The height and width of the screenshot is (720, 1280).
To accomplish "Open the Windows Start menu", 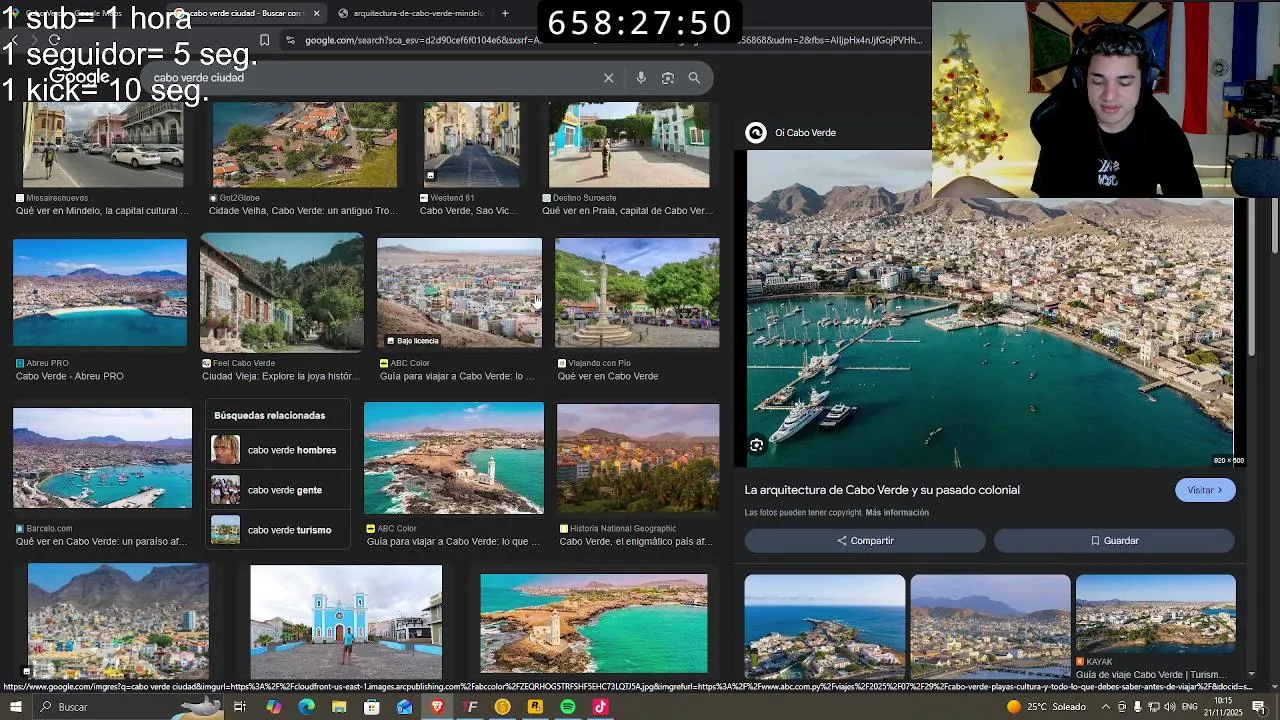I will tap(15, 707).
